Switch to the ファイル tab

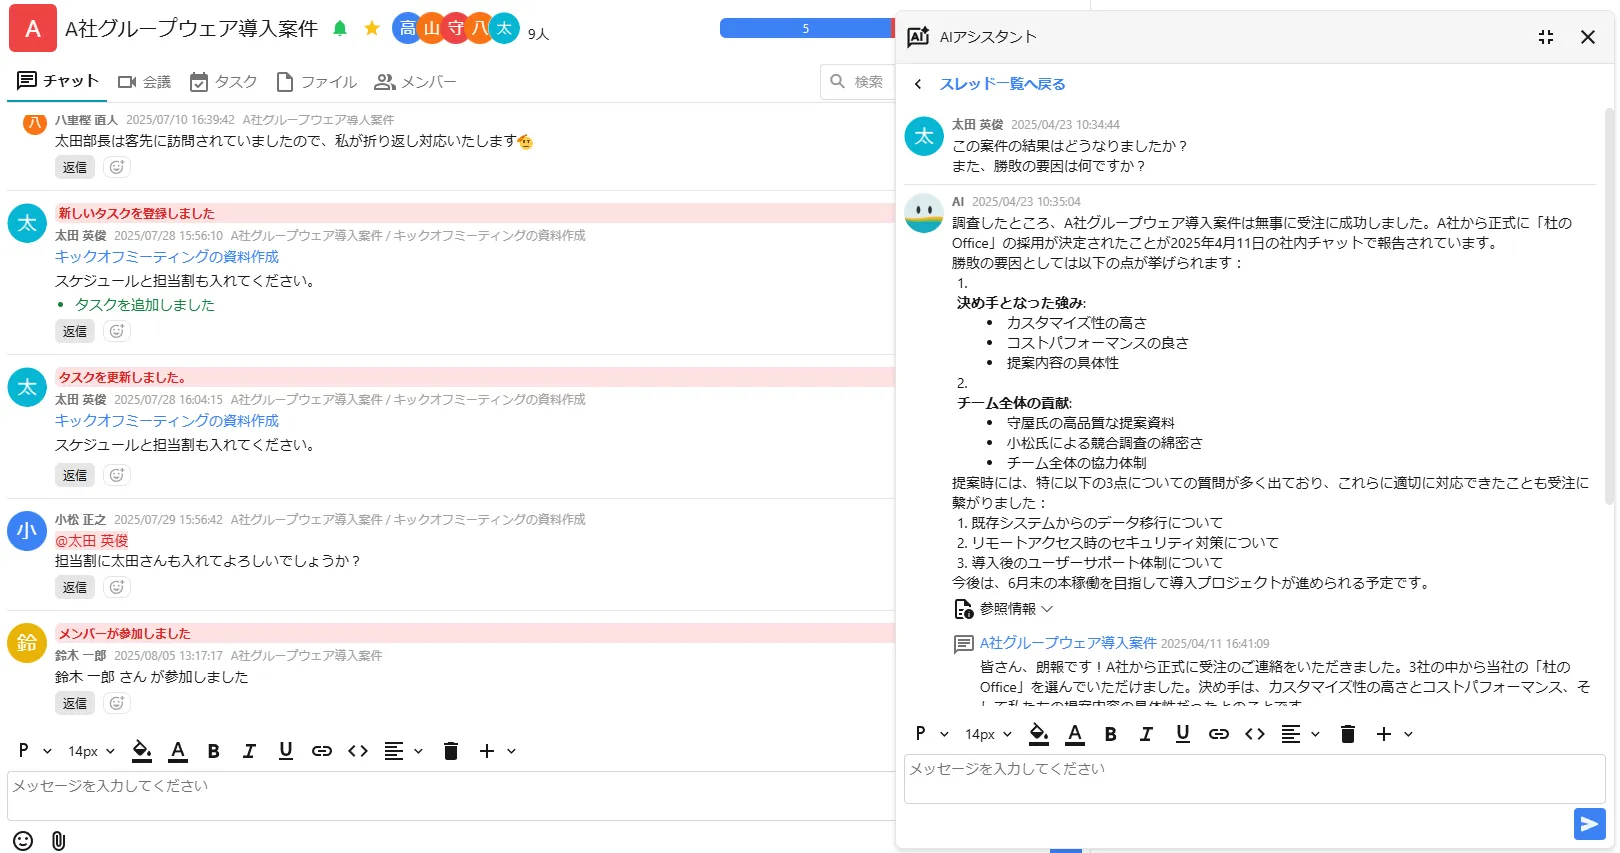click(316, 82)
